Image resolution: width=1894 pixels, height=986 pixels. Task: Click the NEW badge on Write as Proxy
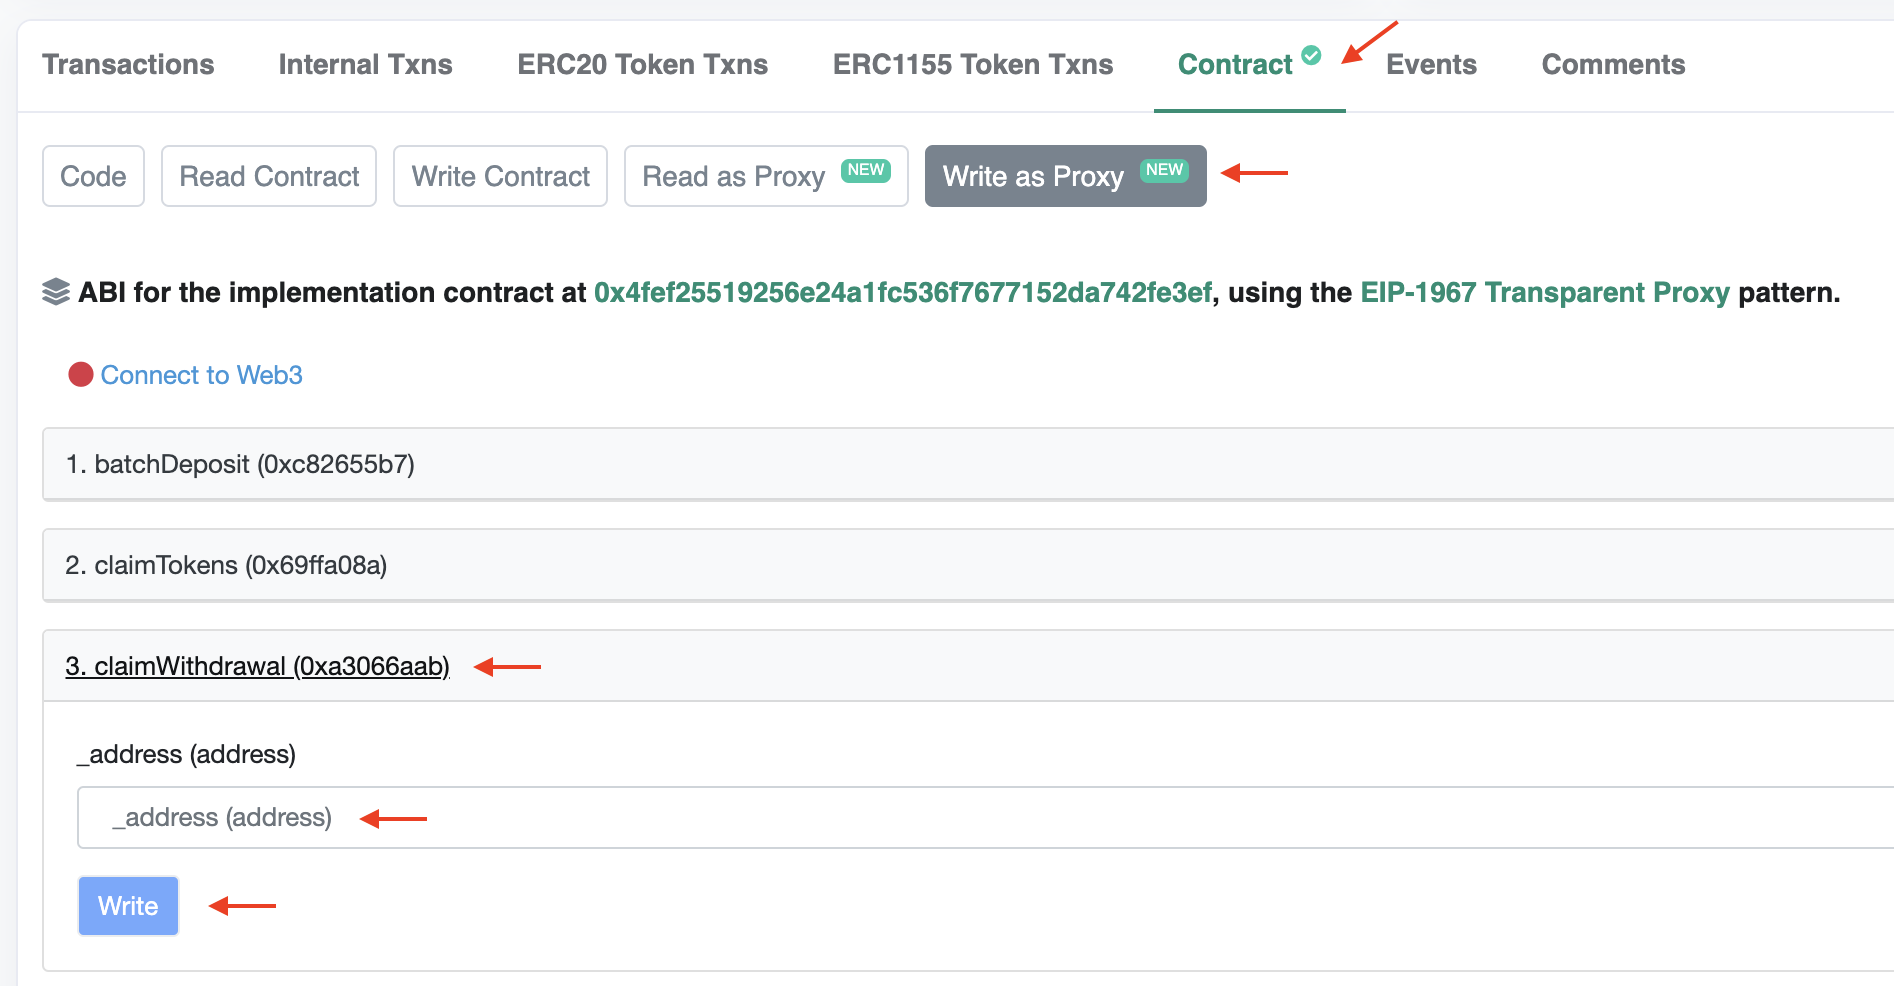point(1164,170)
